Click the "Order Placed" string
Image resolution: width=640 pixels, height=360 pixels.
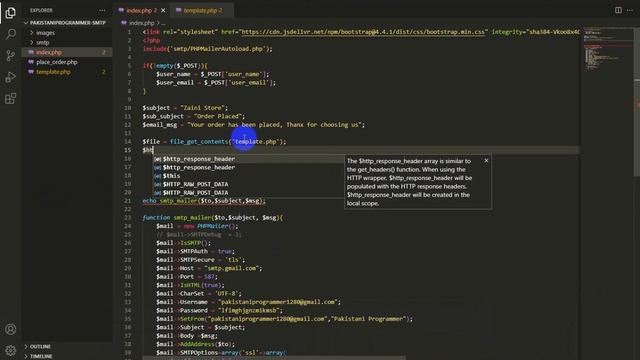[x=218, y=116]
